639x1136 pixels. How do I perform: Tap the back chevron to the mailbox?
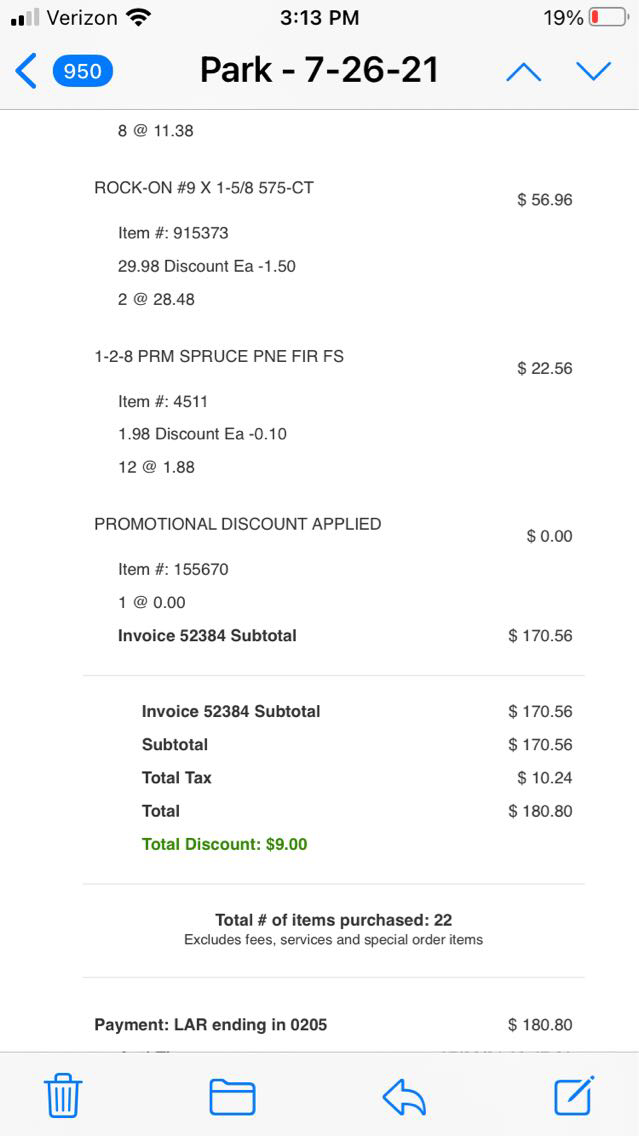(27, 71)
